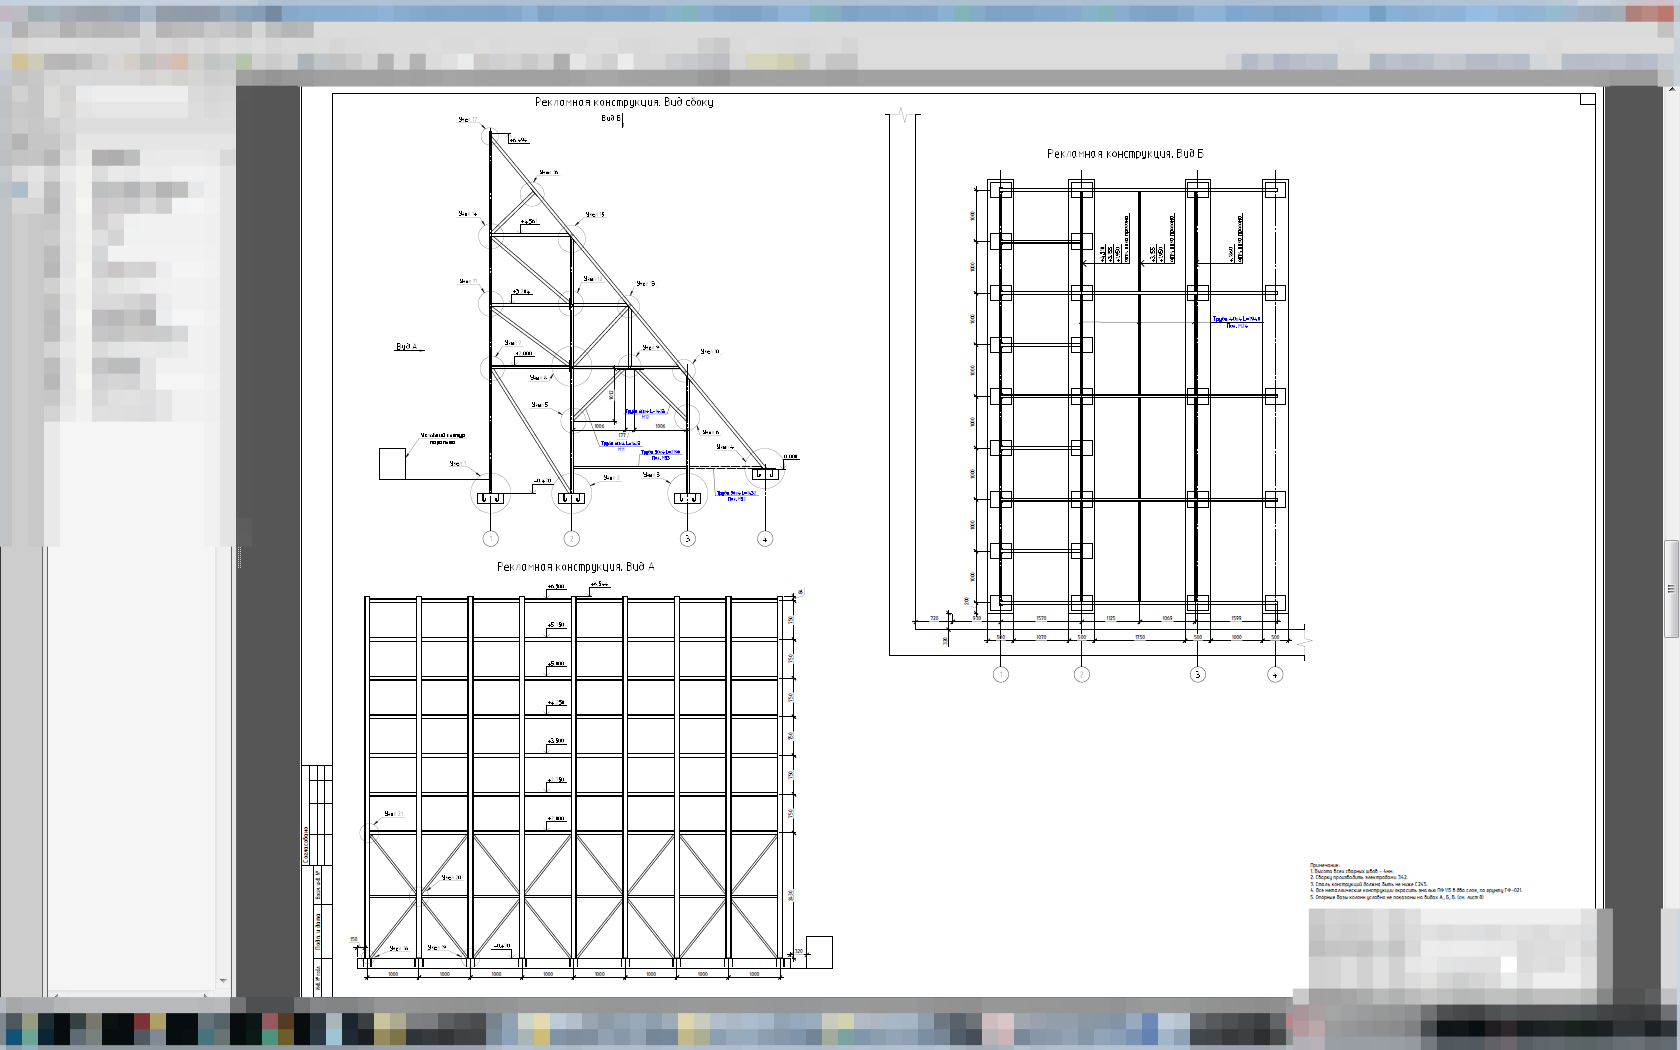The width and height of the screenshot is (1680, 1050).
Task: Select the 'Вид А' view direction label
Action: point(406,347)
